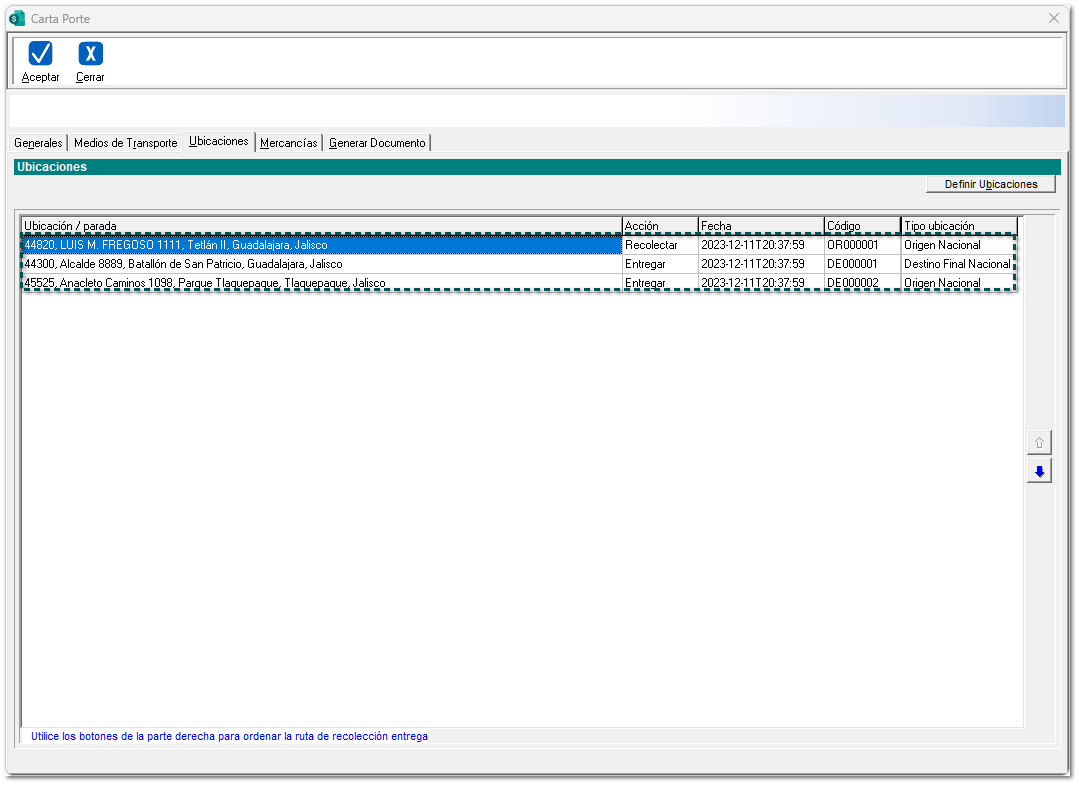Click the Acción column header
Viewport: 1079px width, 785px height.
click(x=659, y=226)
